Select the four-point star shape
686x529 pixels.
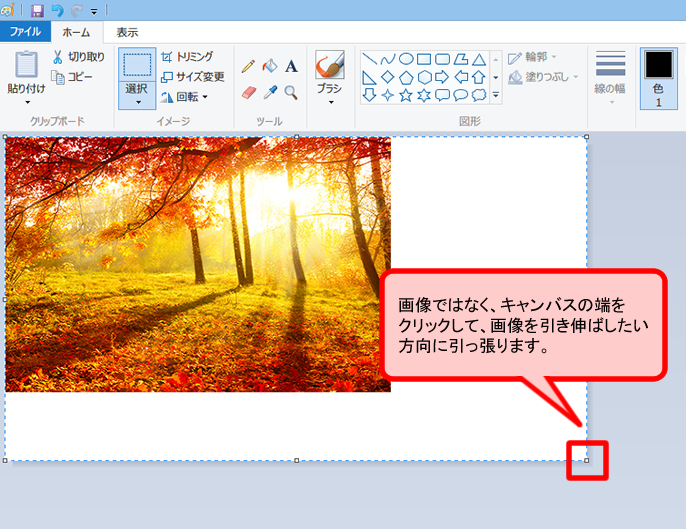pos(388,95)
